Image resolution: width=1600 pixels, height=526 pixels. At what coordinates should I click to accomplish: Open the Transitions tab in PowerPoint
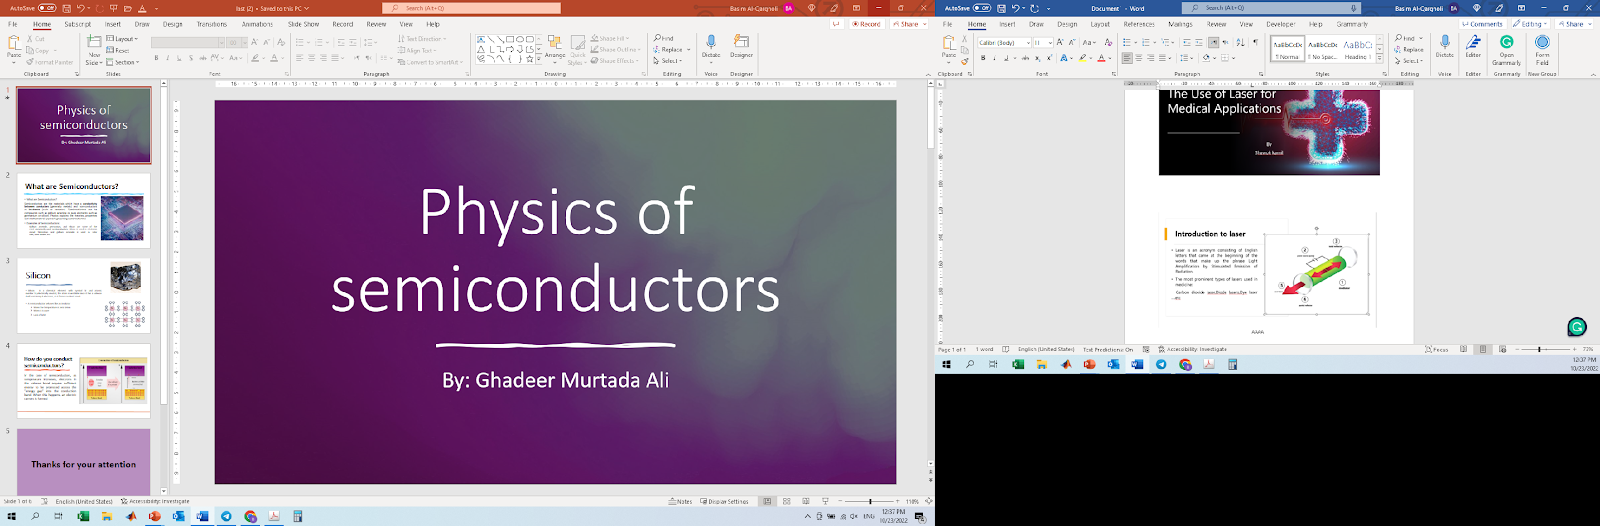[x=211, y=24]
